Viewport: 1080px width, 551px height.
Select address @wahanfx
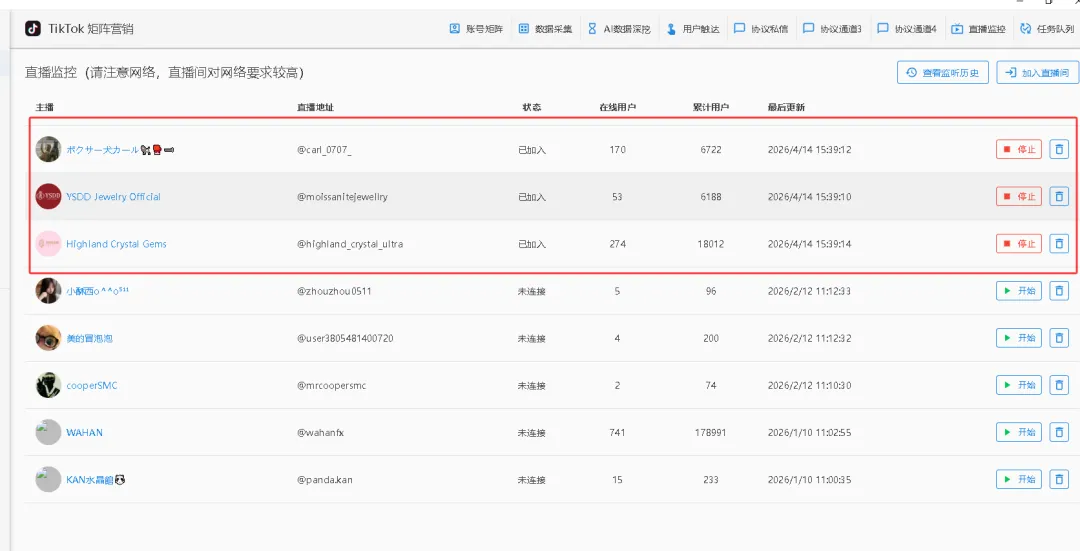click(x=320, y=433)
